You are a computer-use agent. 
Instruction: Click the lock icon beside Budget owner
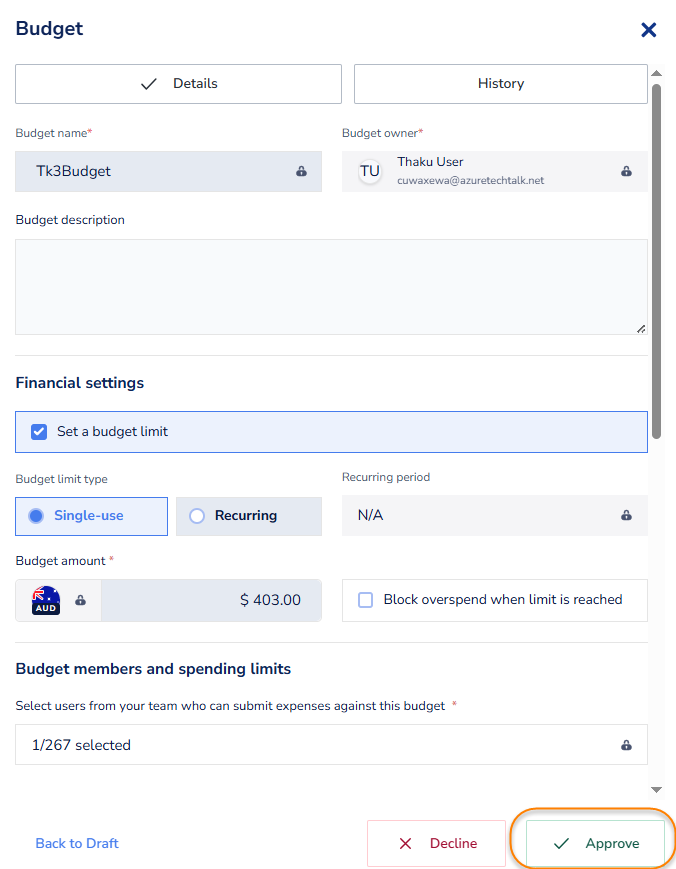(x=626, y=171)
